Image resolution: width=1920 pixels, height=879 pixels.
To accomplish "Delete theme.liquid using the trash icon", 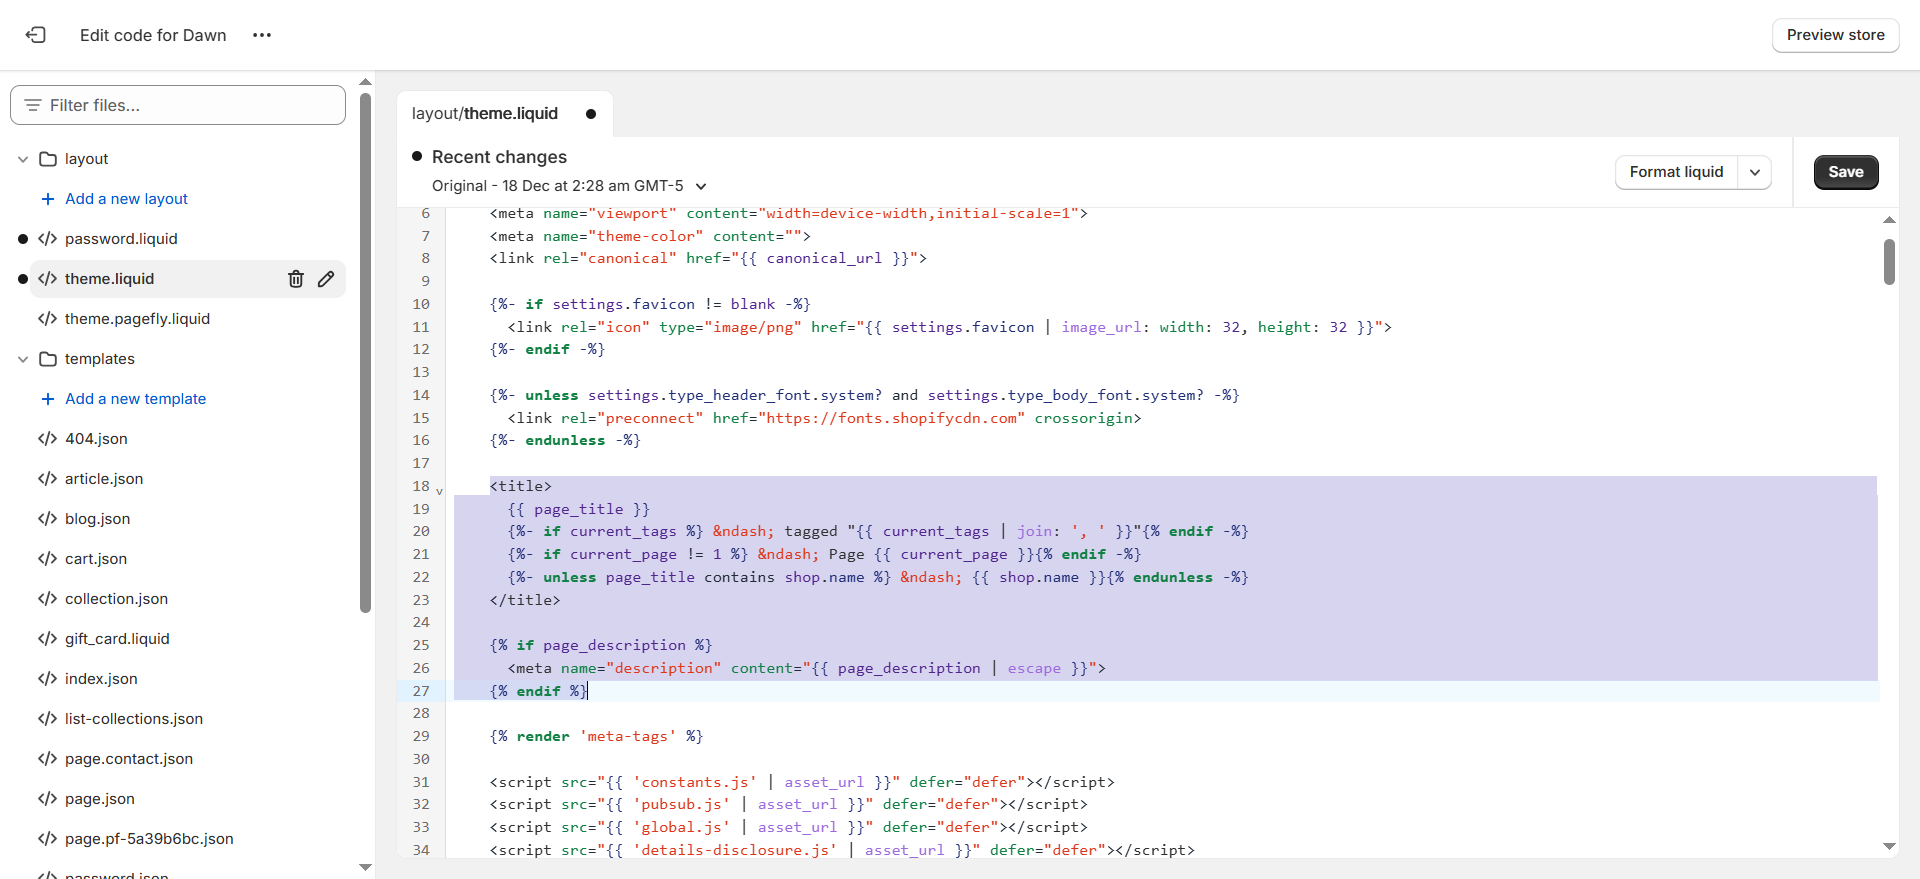I will tap(296, 279).
